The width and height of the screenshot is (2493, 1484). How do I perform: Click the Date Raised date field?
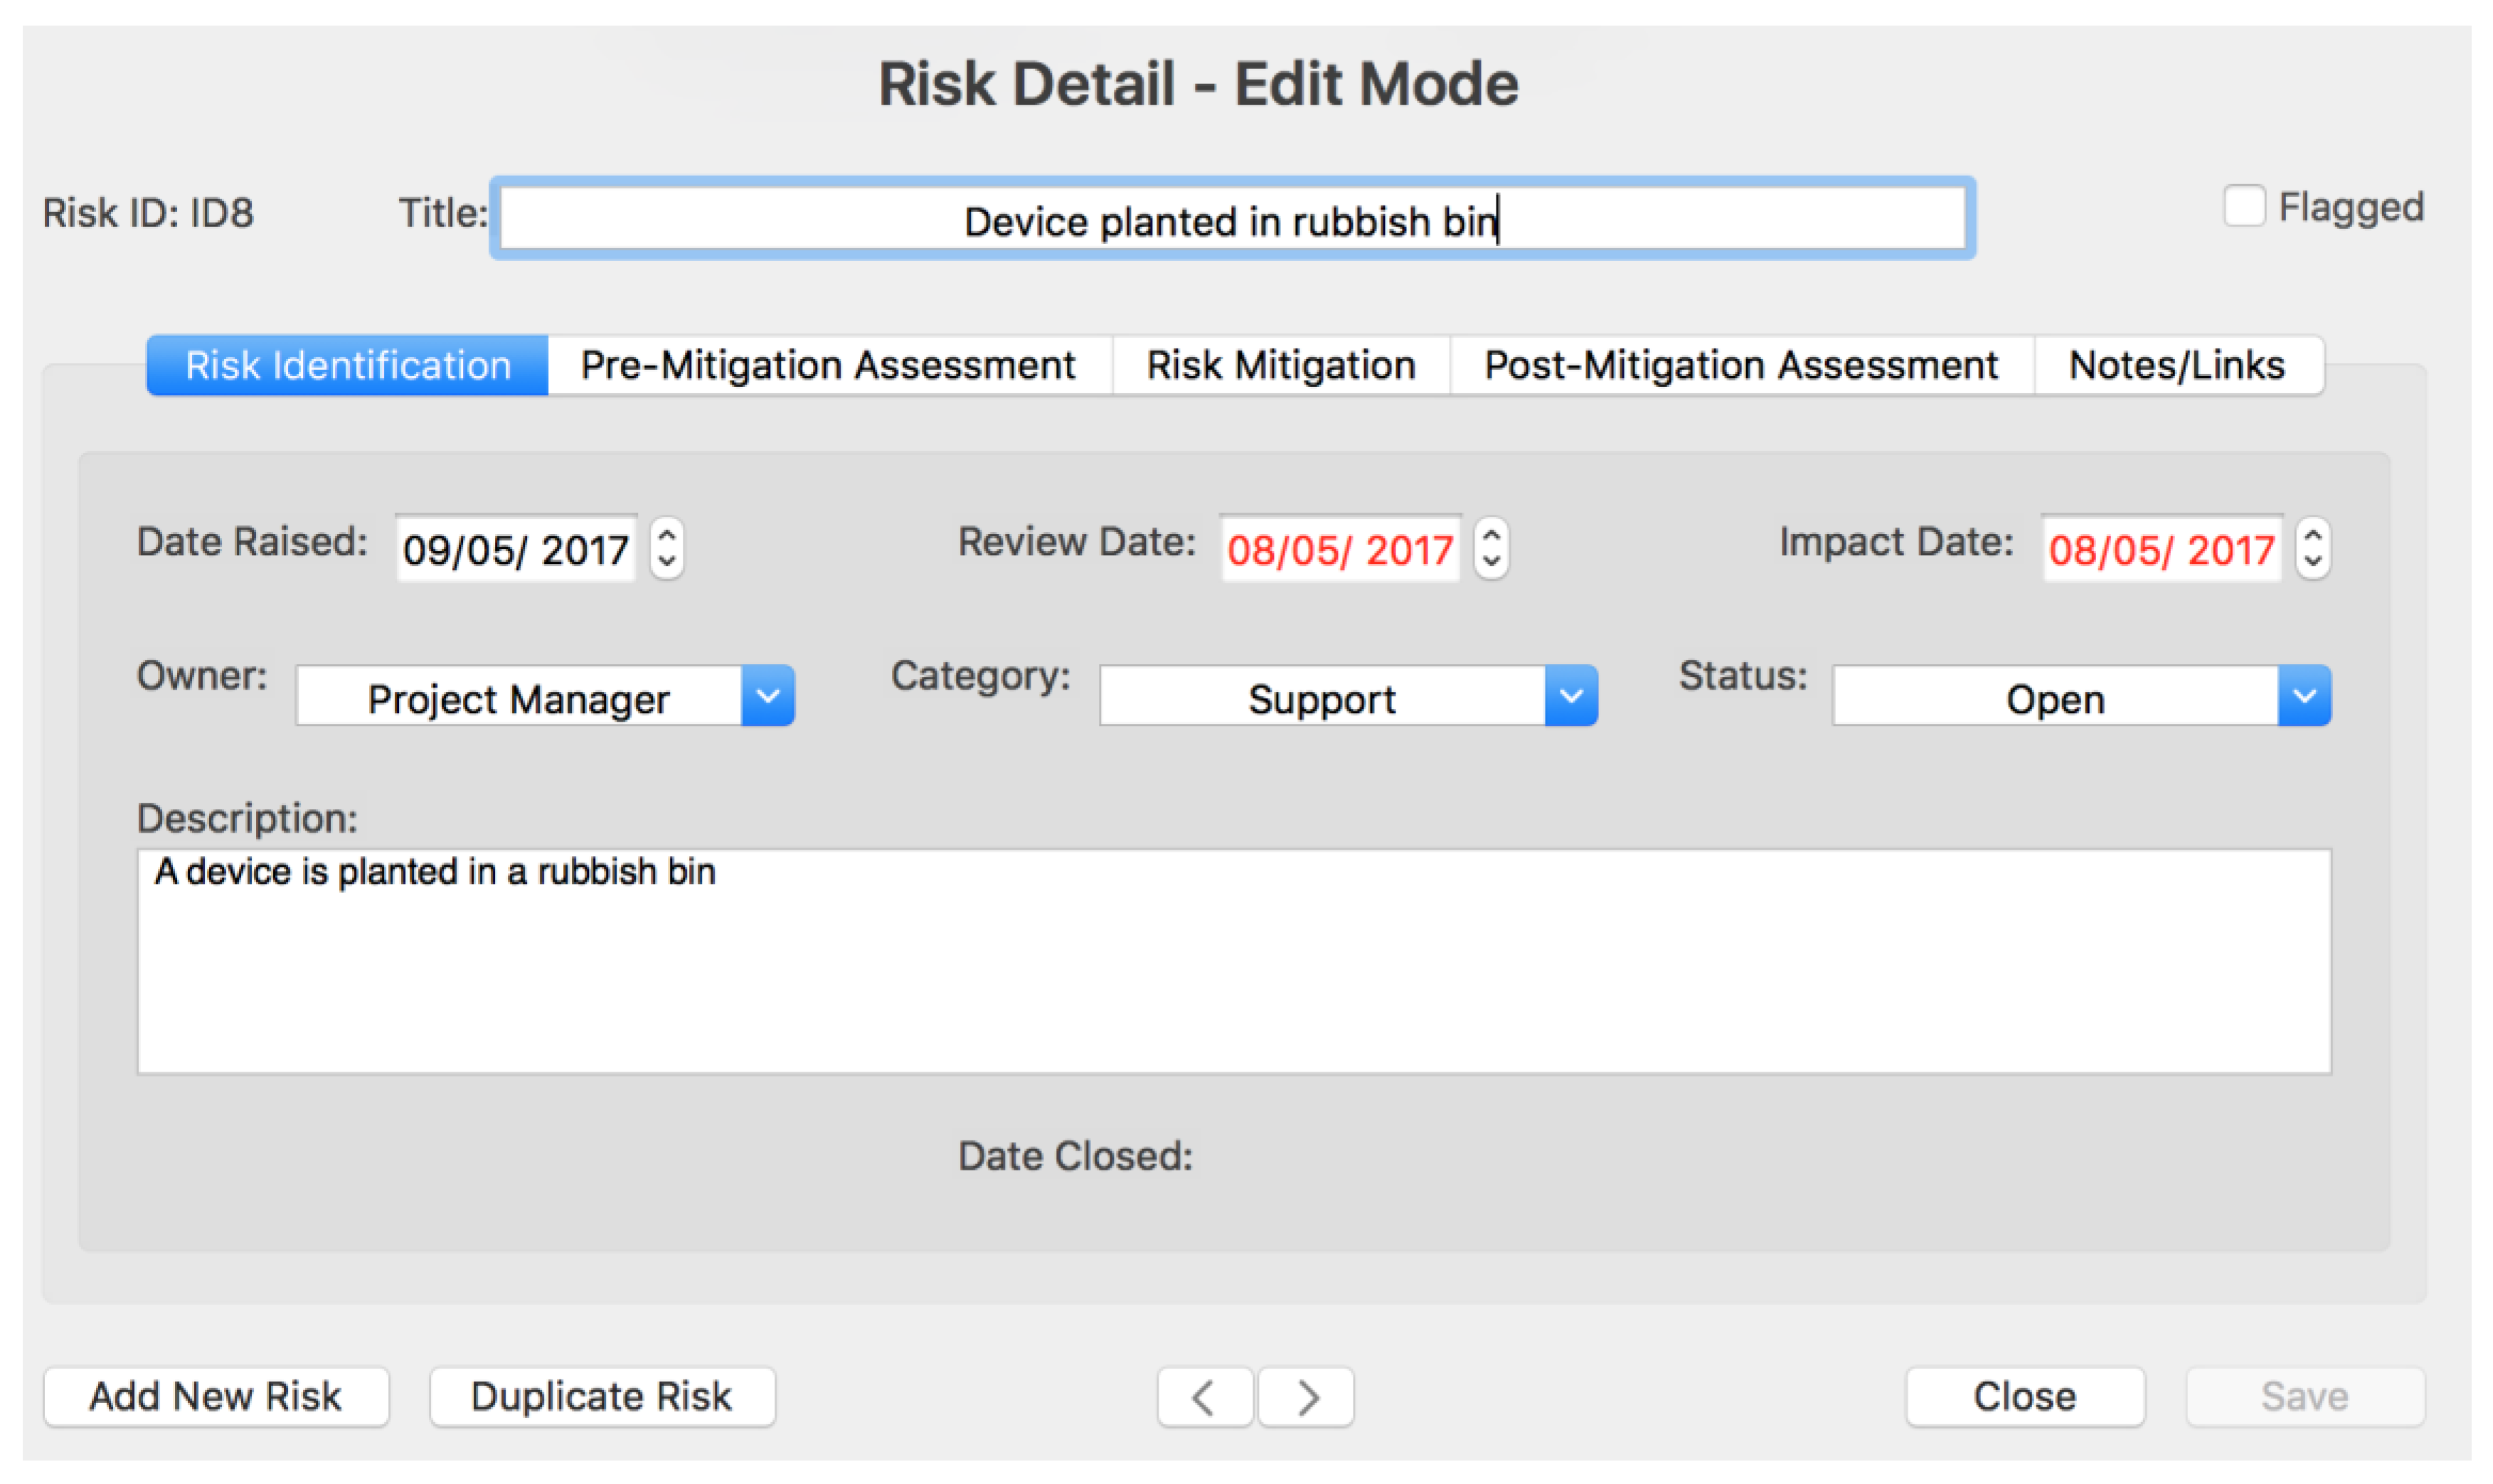tap(515, 549)
